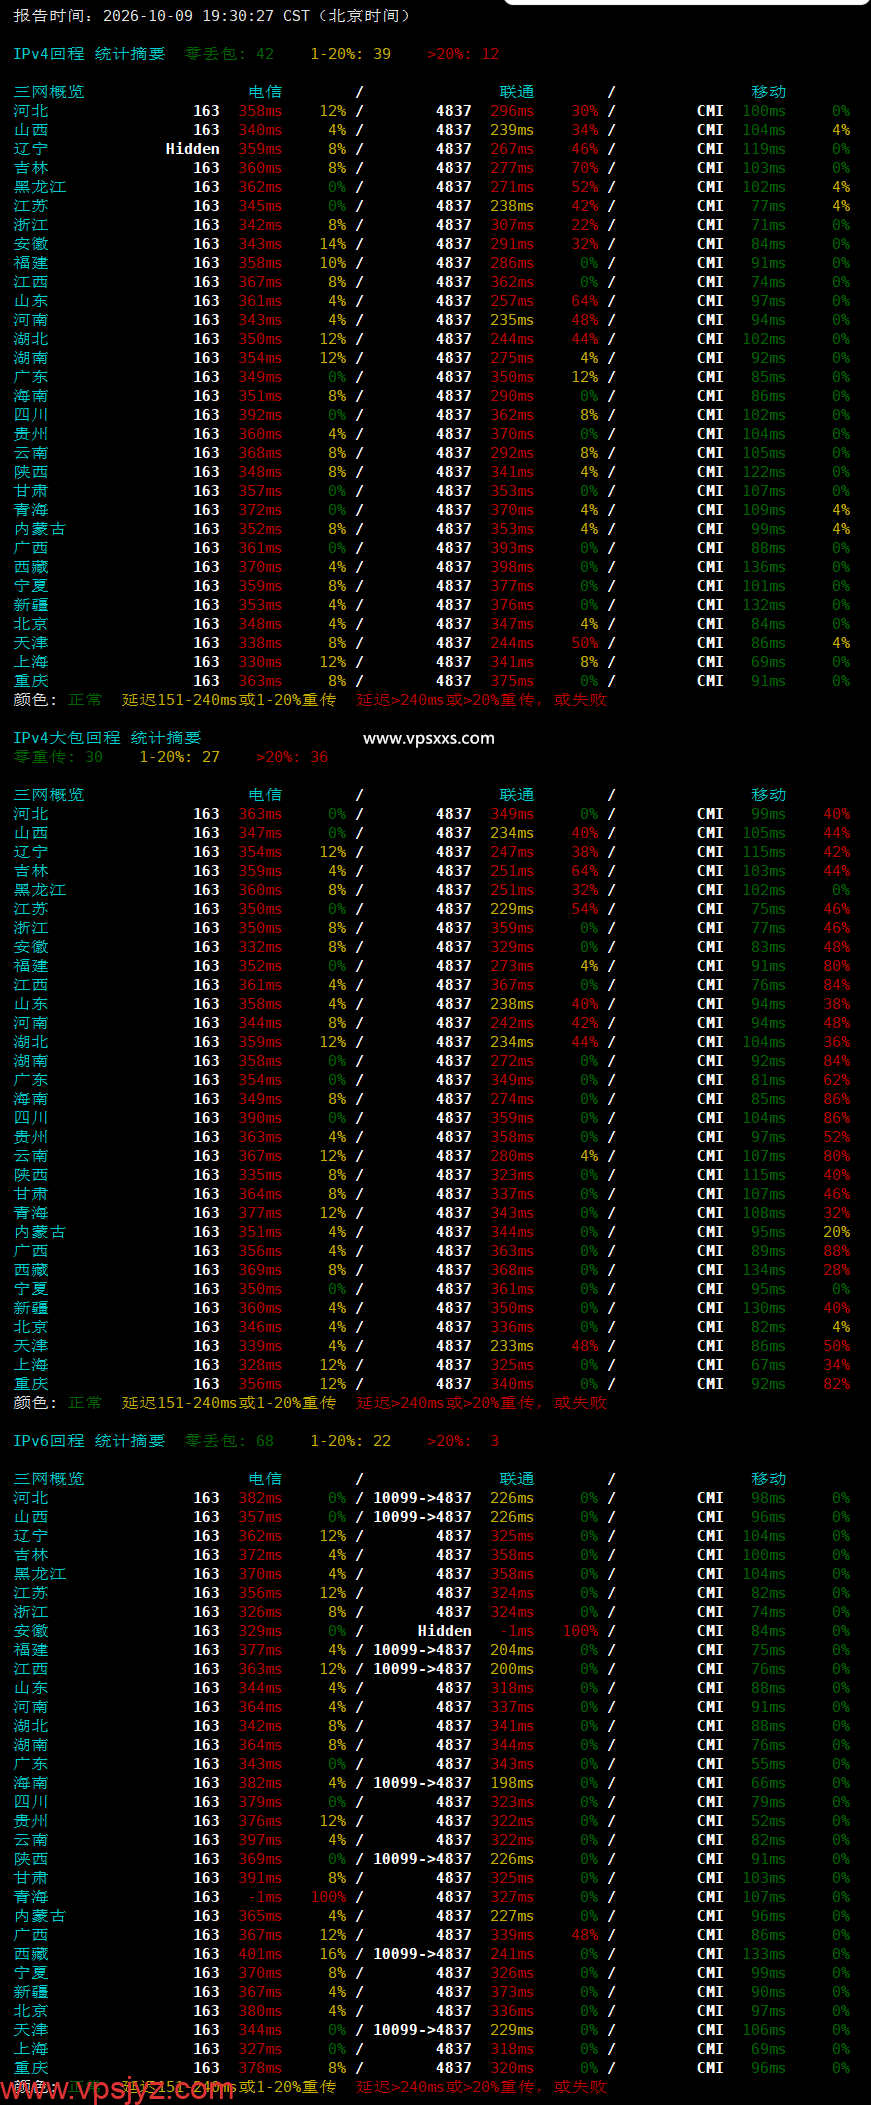Click '10099->4837' in the IPv6 西藏 row
Viewport: 871px width, 2105px height.
click(x=422, y=1954)
